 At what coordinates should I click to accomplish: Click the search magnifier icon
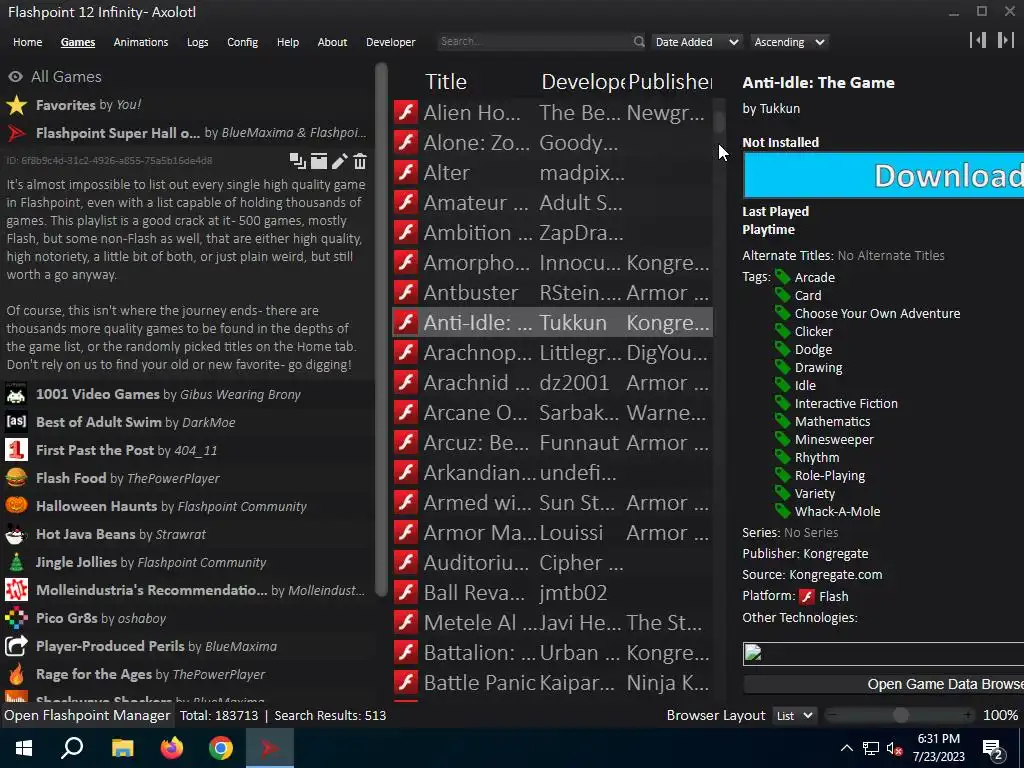pos(639,42)
